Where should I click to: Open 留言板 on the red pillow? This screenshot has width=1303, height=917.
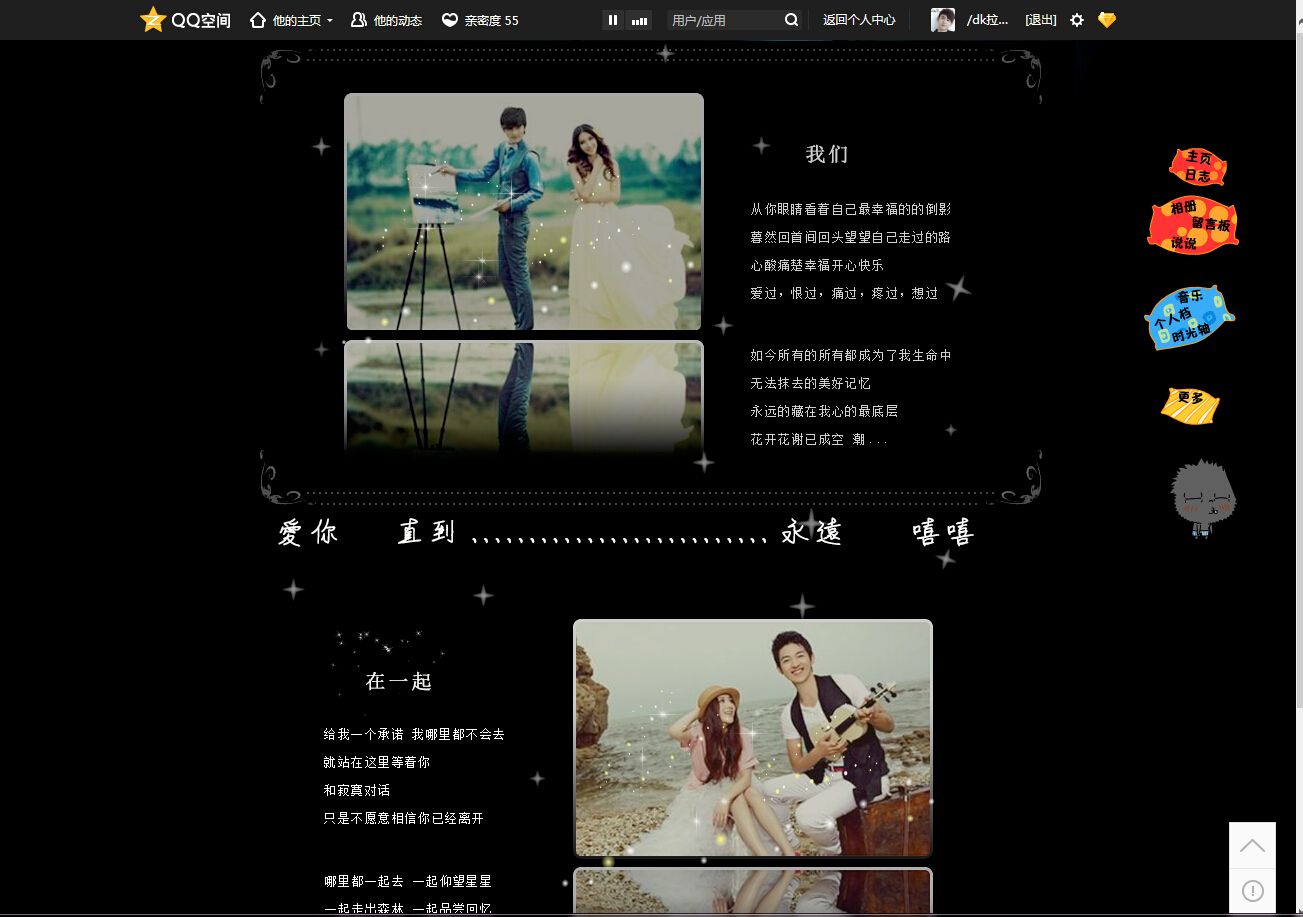click(1211, 225)
